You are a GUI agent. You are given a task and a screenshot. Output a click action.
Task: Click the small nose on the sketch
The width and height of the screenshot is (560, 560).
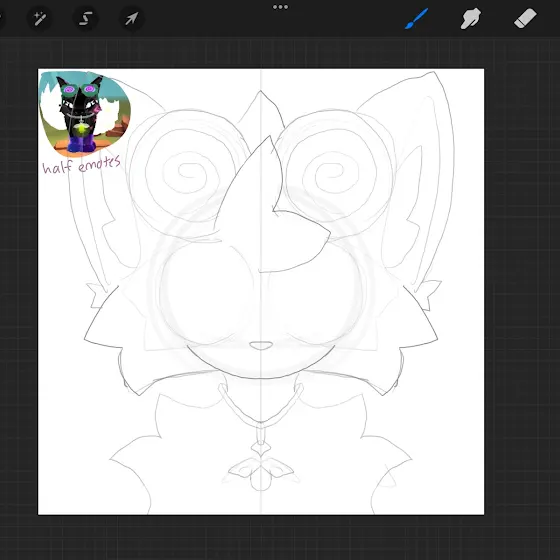[261, 345]
